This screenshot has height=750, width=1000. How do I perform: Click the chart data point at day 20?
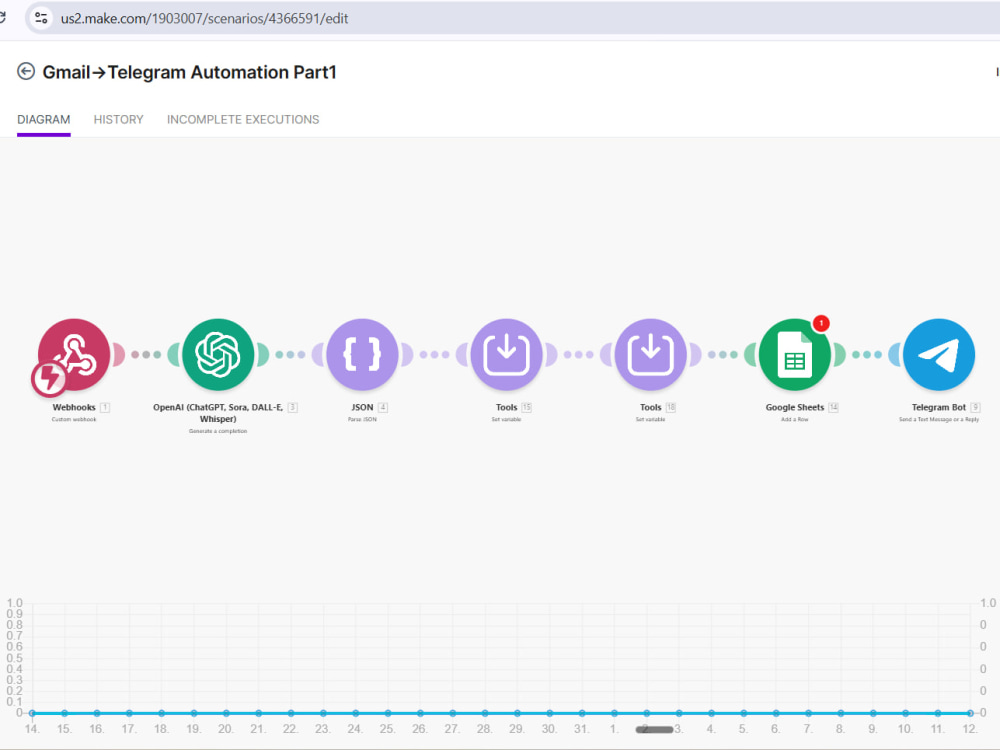click(x=226, y=713)
